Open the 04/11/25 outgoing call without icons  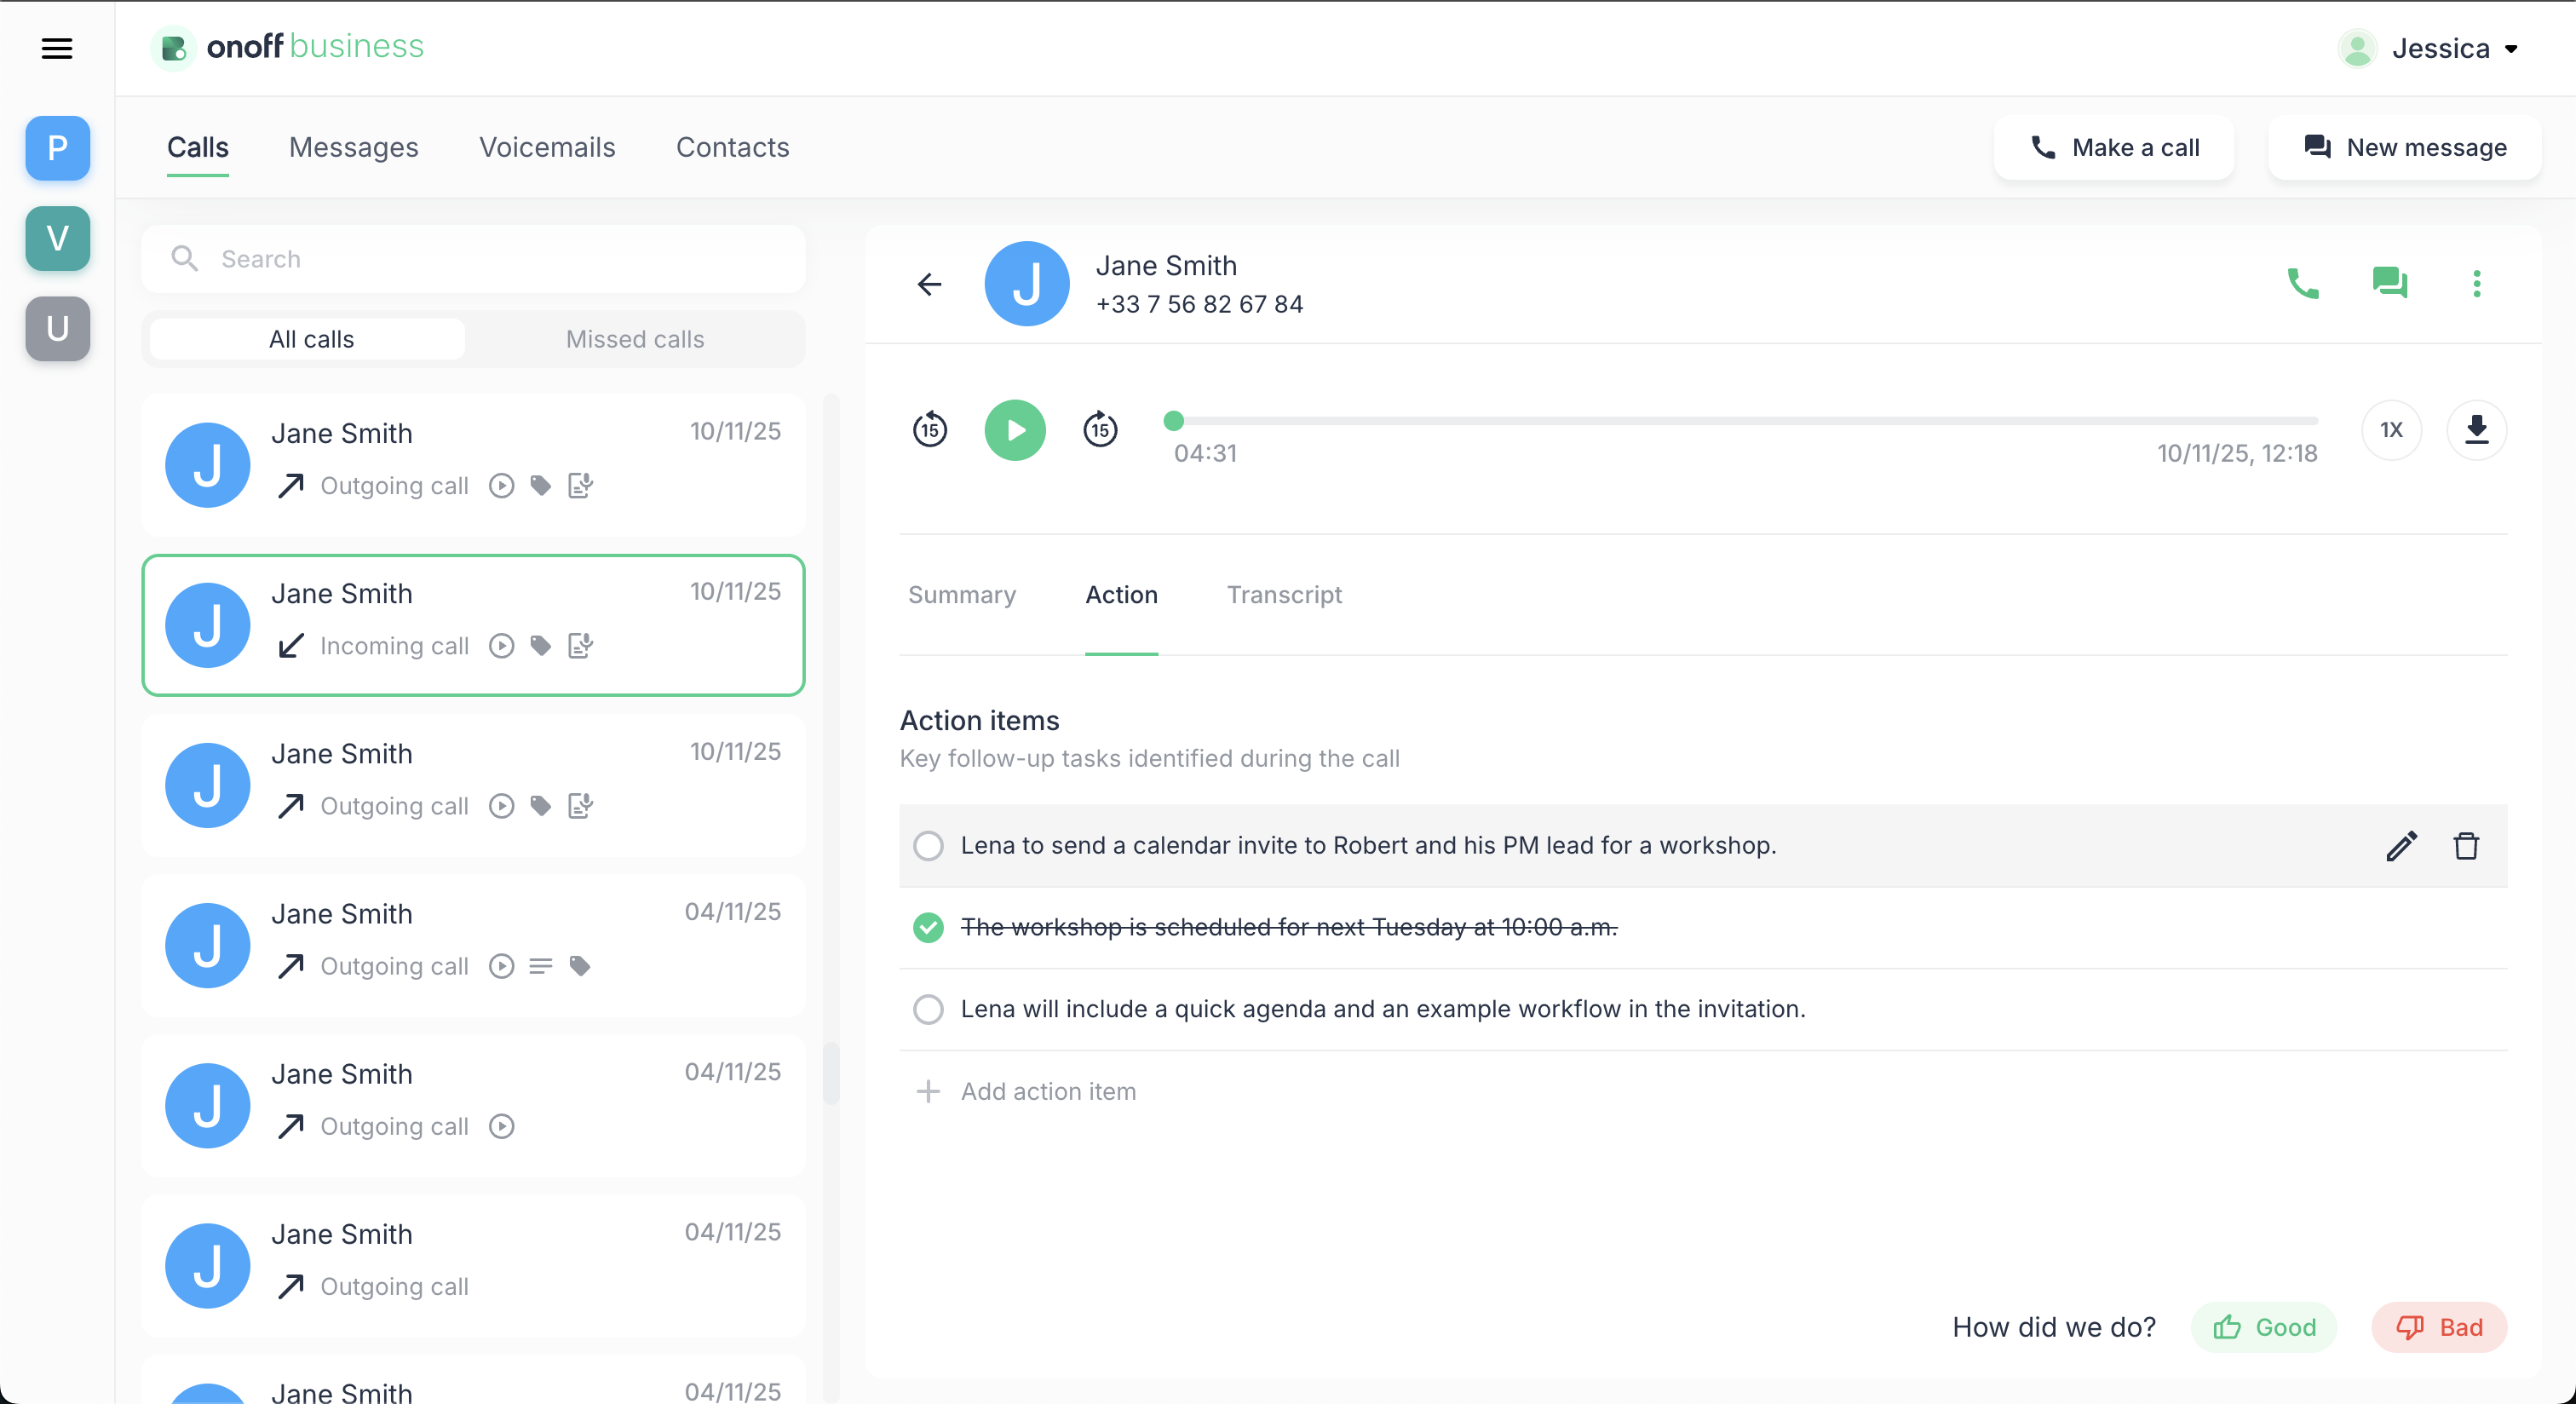[x=473, y=1265]
